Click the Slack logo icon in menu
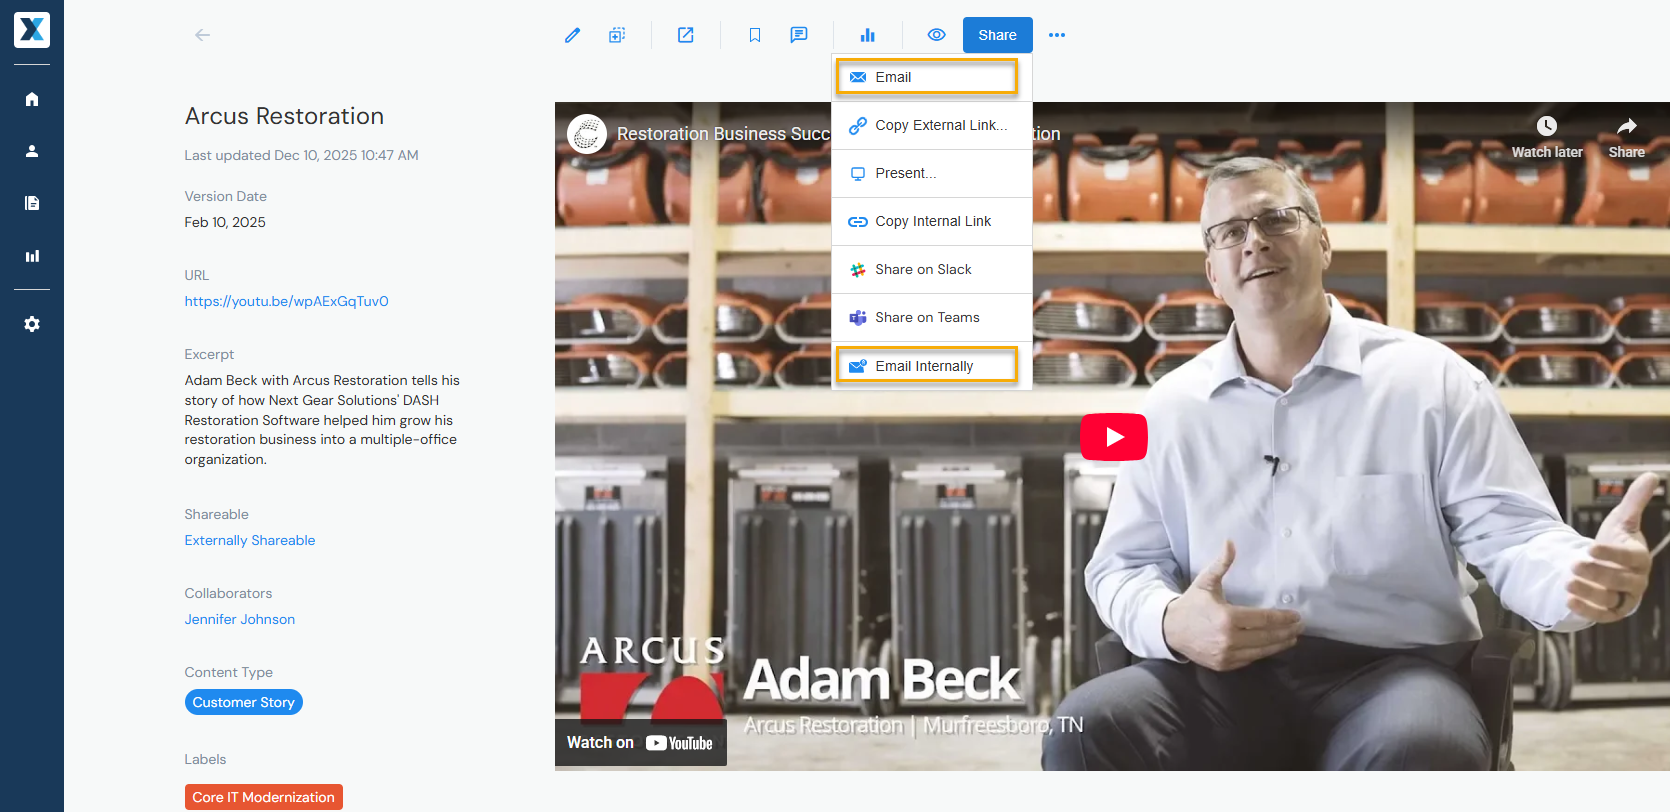The height and width of the screenshot is (812, 1670). (858, 270)
